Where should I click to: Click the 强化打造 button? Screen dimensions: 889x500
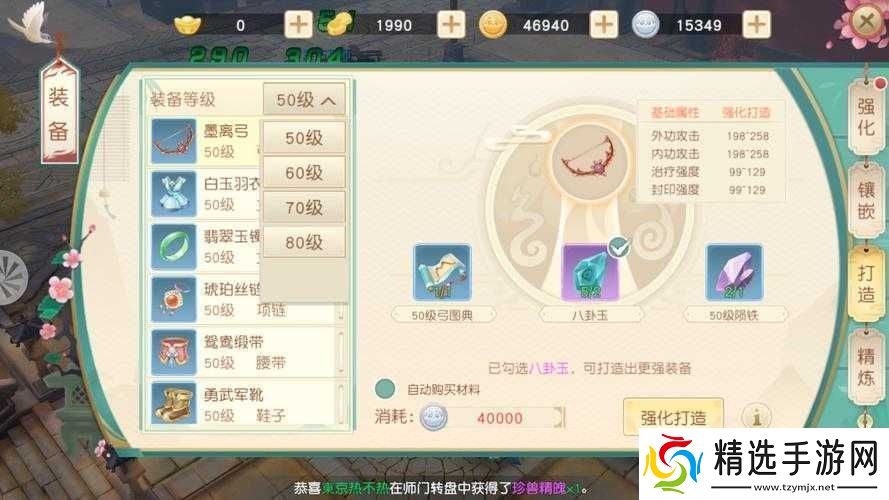point(674,417)
